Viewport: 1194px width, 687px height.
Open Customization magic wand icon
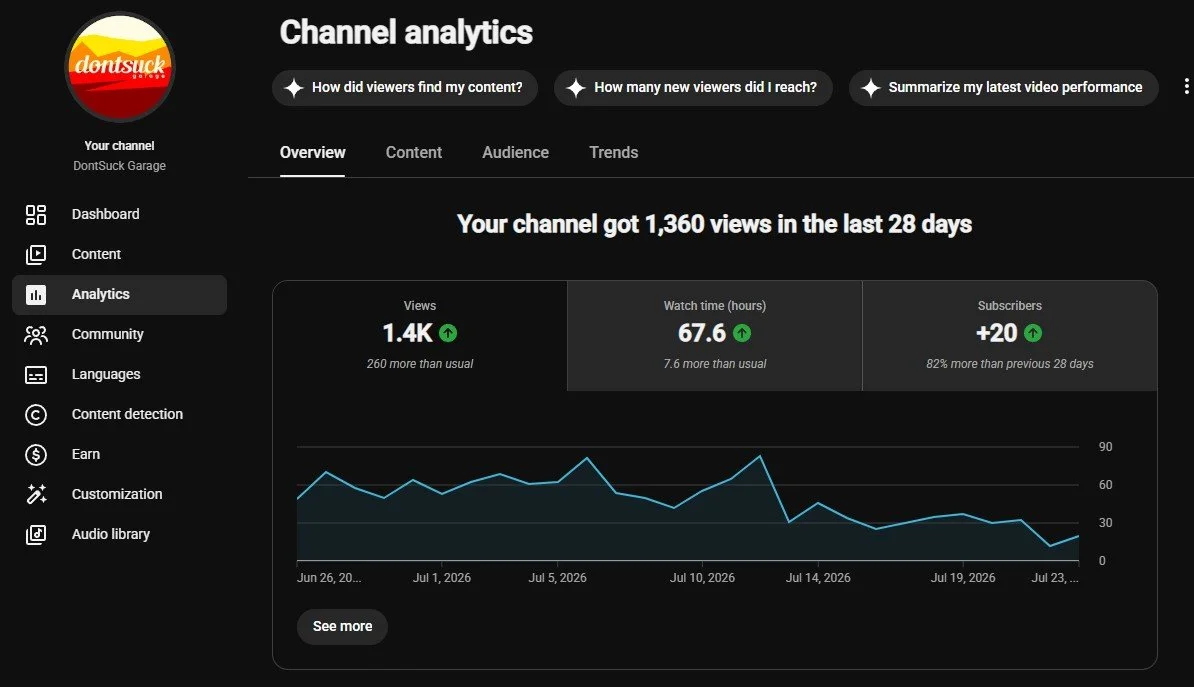[36, 494]
